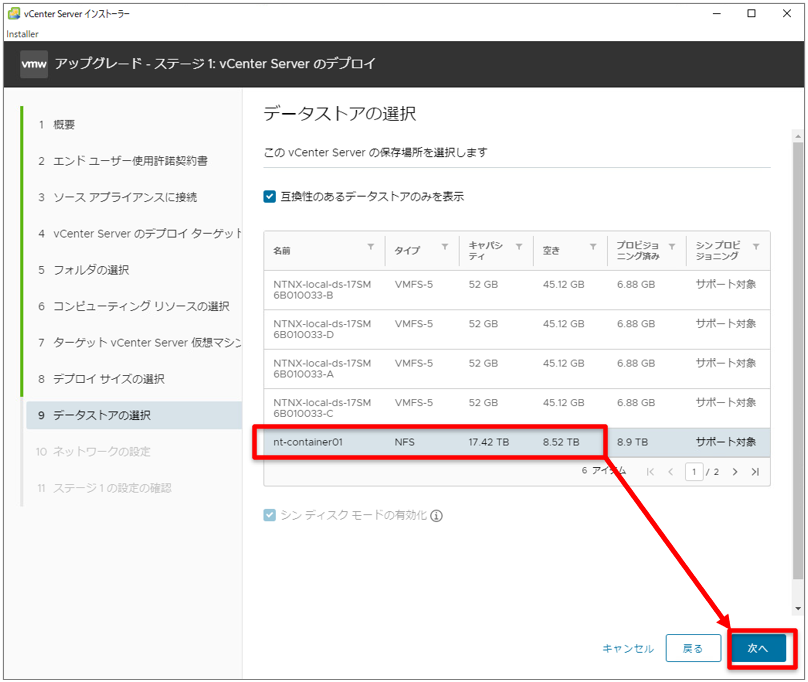The image size is (808, 682).
Task: Click the scrollbar up arrow
Action: pyautogui.click(x=798, y=137)
